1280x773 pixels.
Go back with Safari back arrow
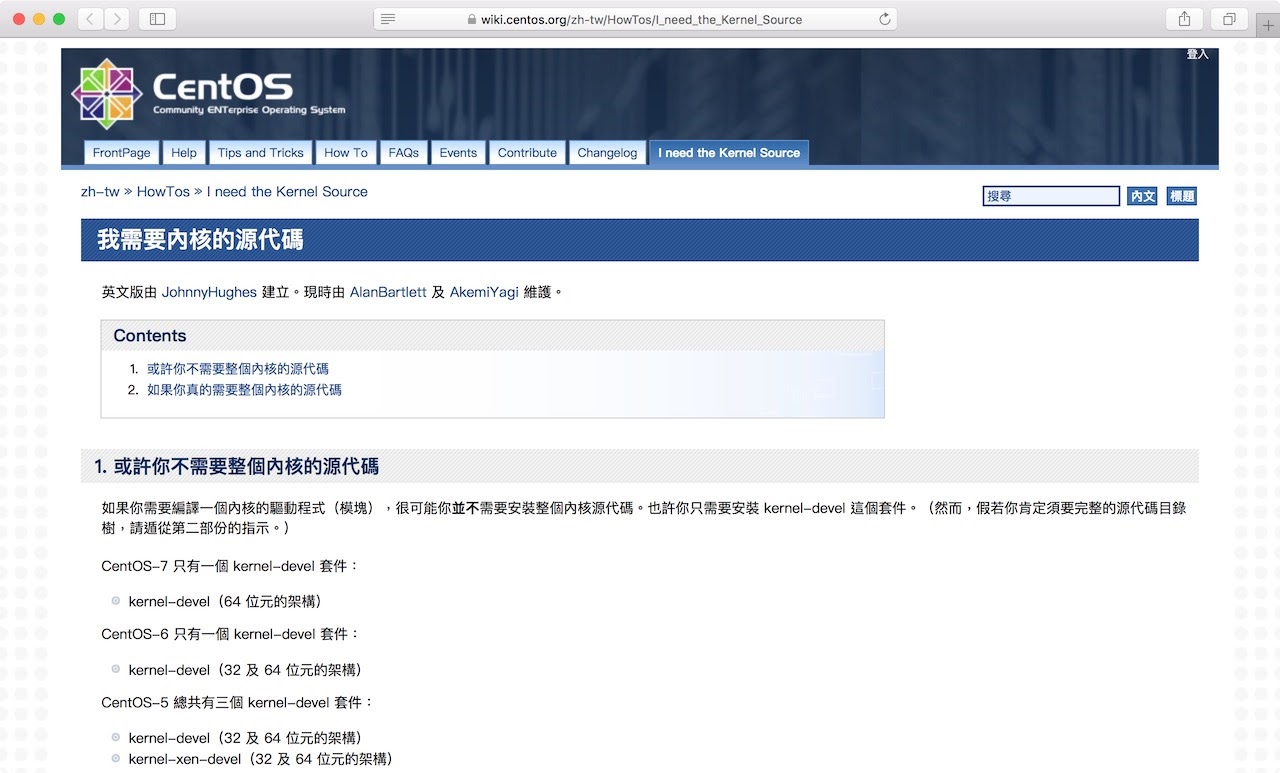[91, 19]
